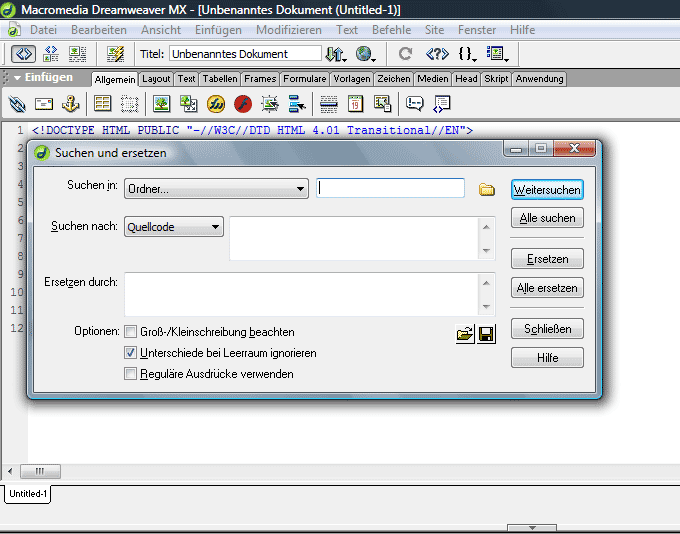
Task: Switch to Zeichen insert tab
Action: click(394, 79)
